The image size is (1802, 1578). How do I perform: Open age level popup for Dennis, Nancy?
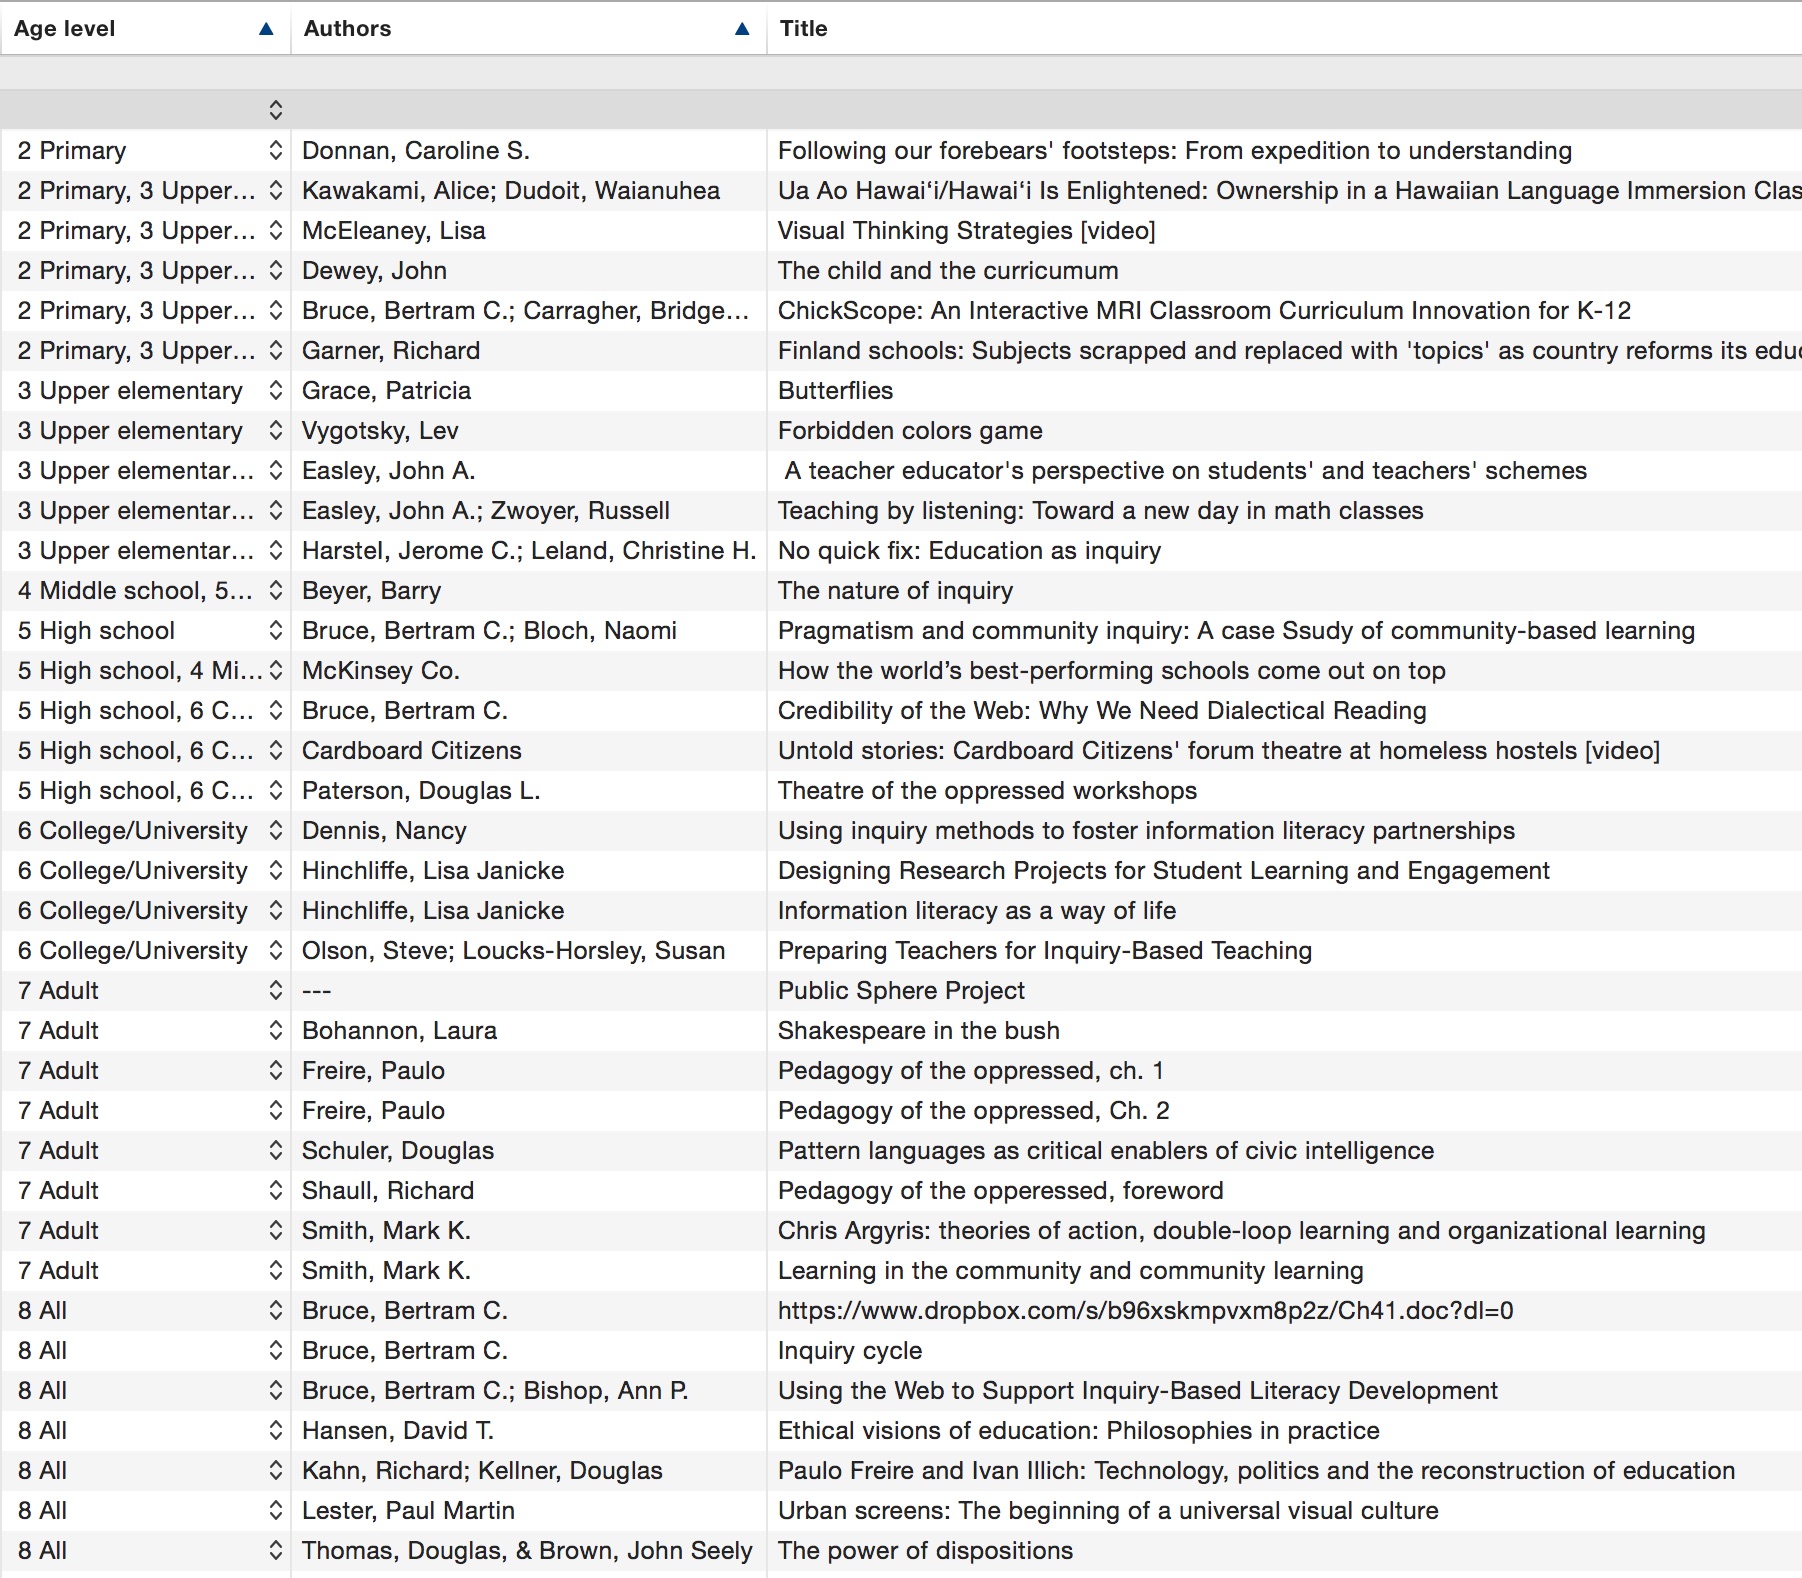coord(276,831)
